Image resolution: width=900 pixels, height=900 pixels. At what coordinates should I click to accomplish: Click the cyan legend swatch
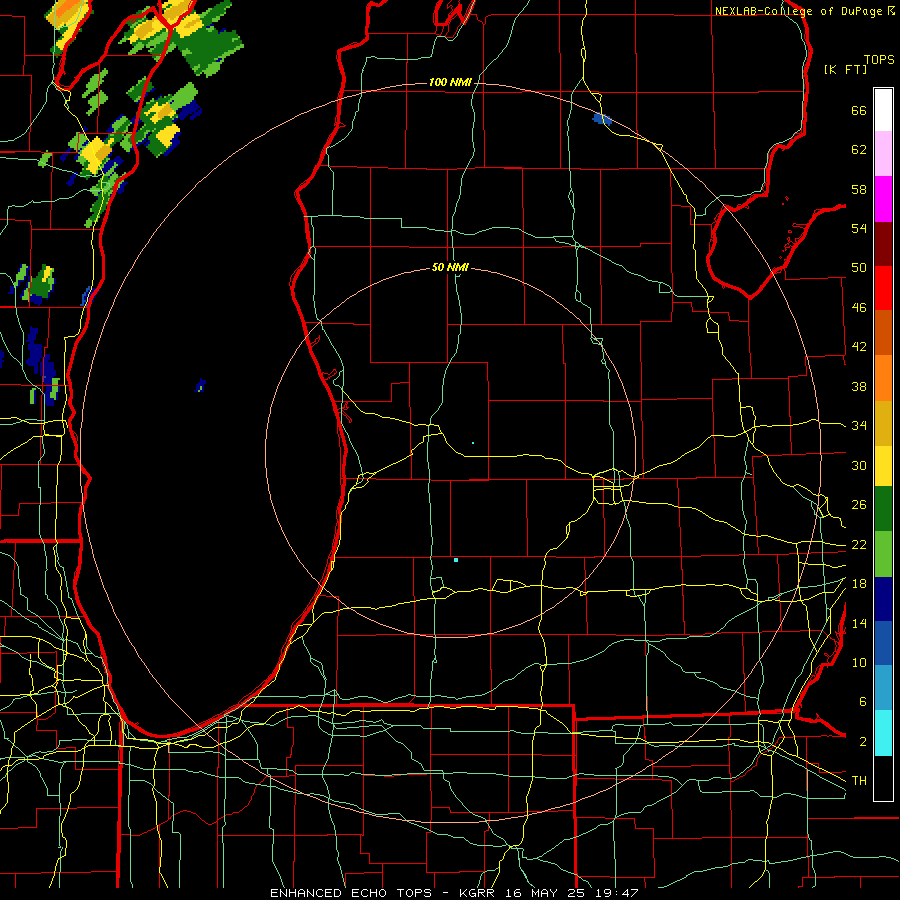click(x=883, y=733)
